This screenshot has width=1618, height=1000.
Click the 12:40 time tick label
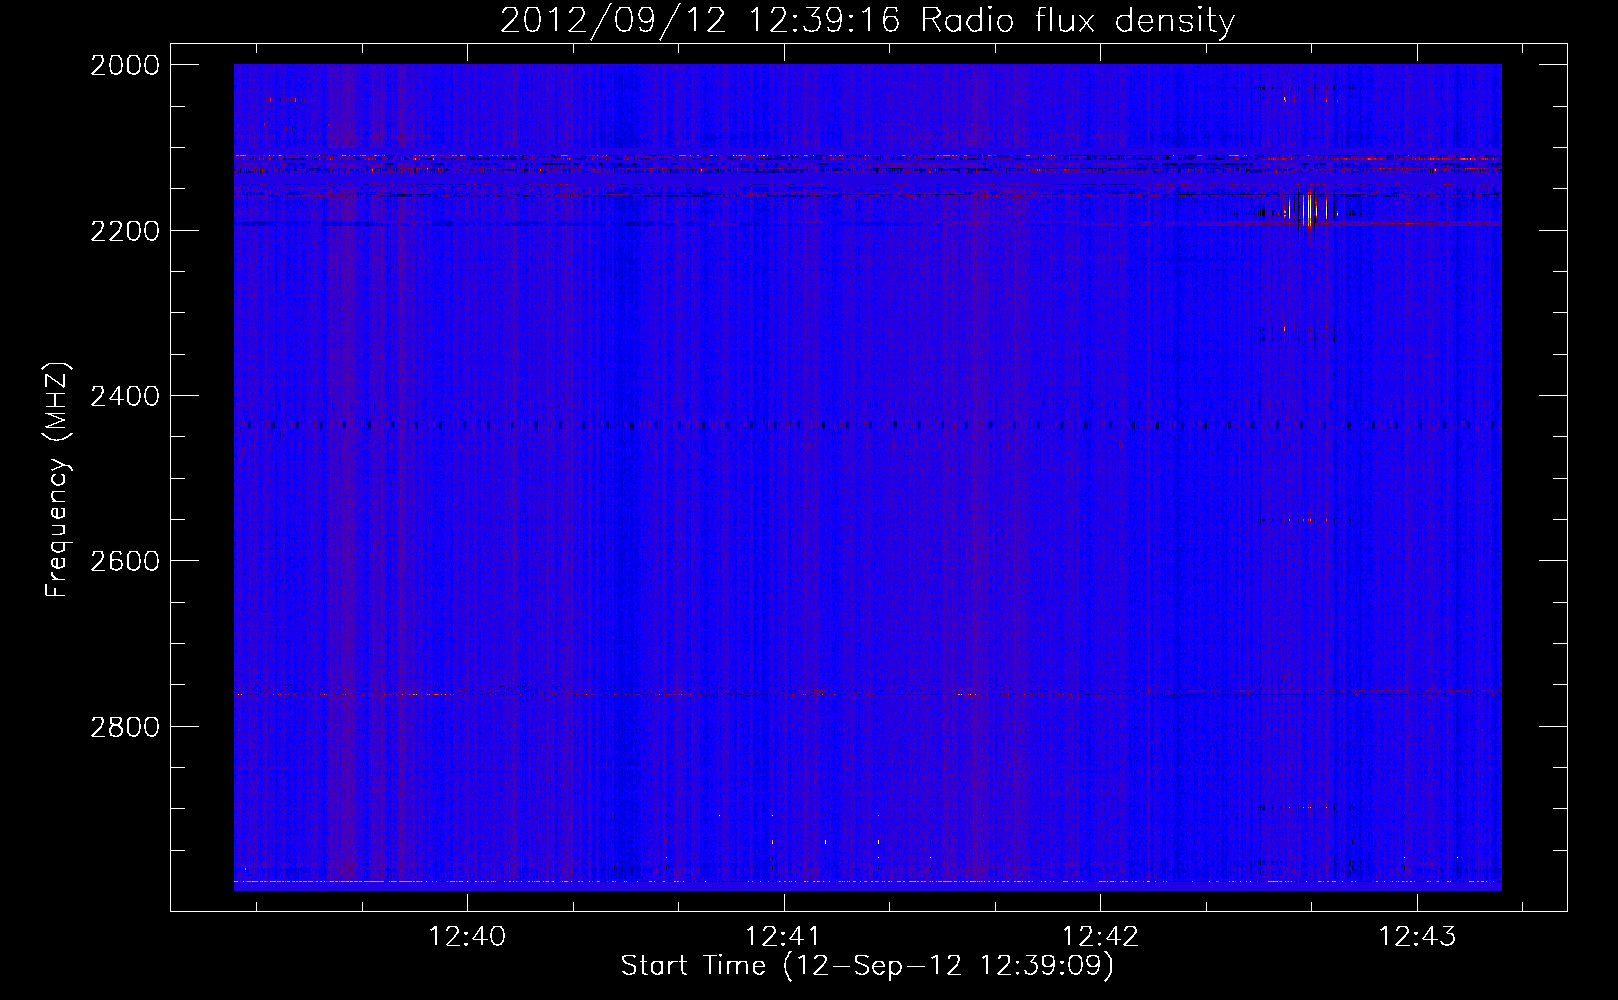(x=467, y=937)
